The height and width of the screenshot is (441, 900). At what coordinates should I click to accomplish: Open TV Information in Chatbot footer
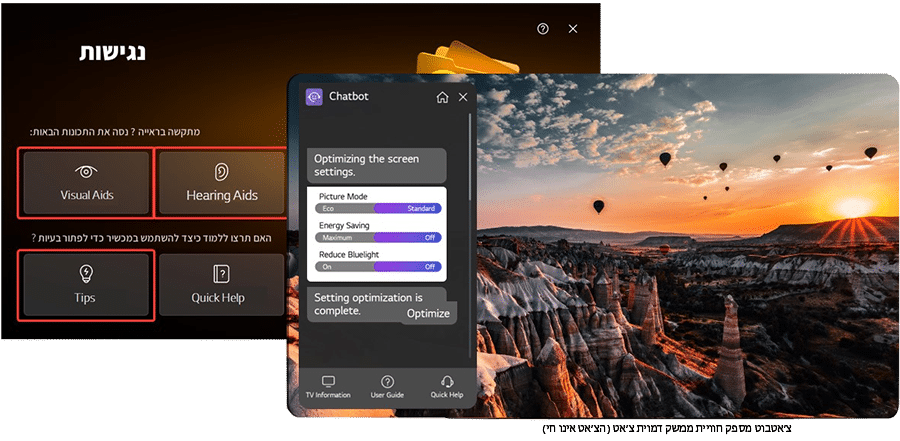click(x=328, y=386)
